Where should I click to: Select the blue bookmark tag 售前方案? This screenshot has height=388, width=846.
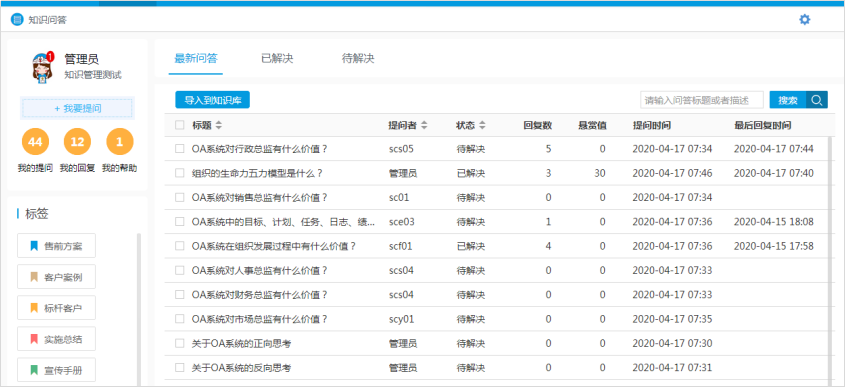56,246
